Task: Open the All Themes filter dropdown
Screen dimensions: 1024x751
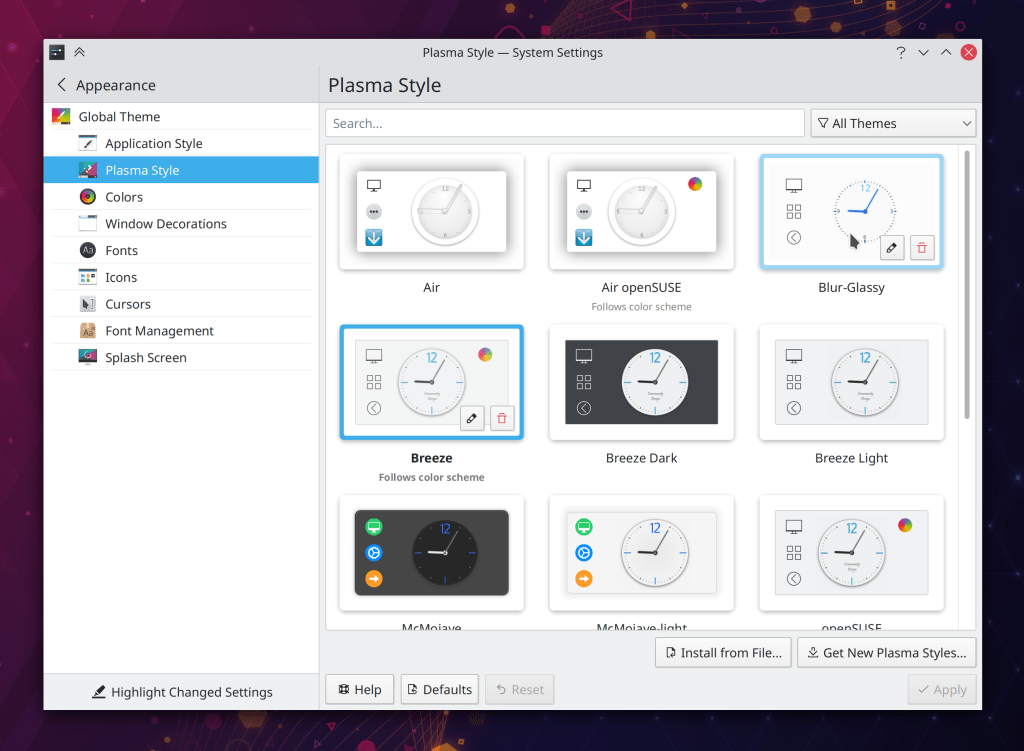Action: [893, 123]
